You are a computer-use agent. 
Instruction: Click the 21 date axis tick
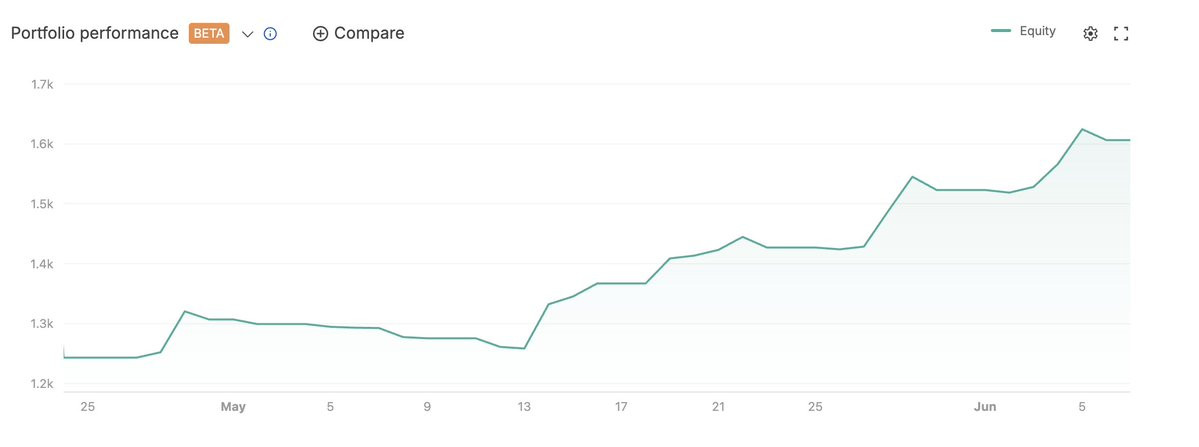(718, 407)
